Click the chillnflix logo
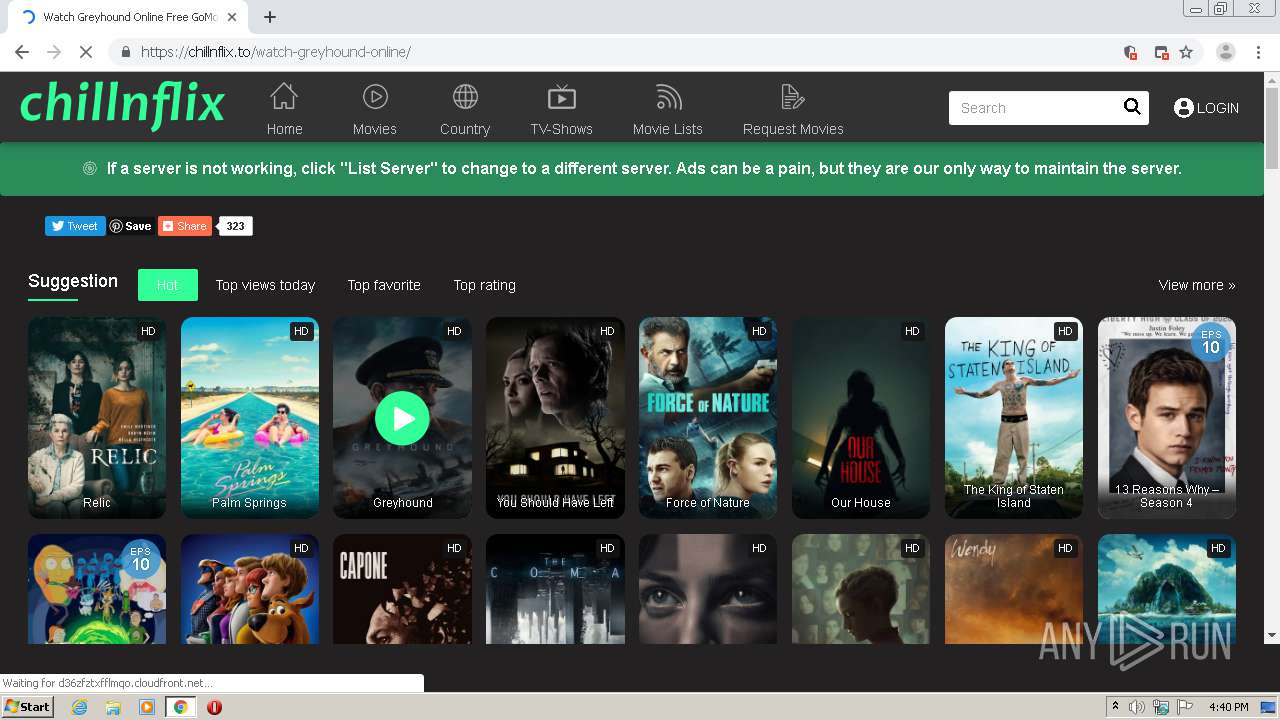The height and width of the screenshot is (720, 1280). click(122, 104)
